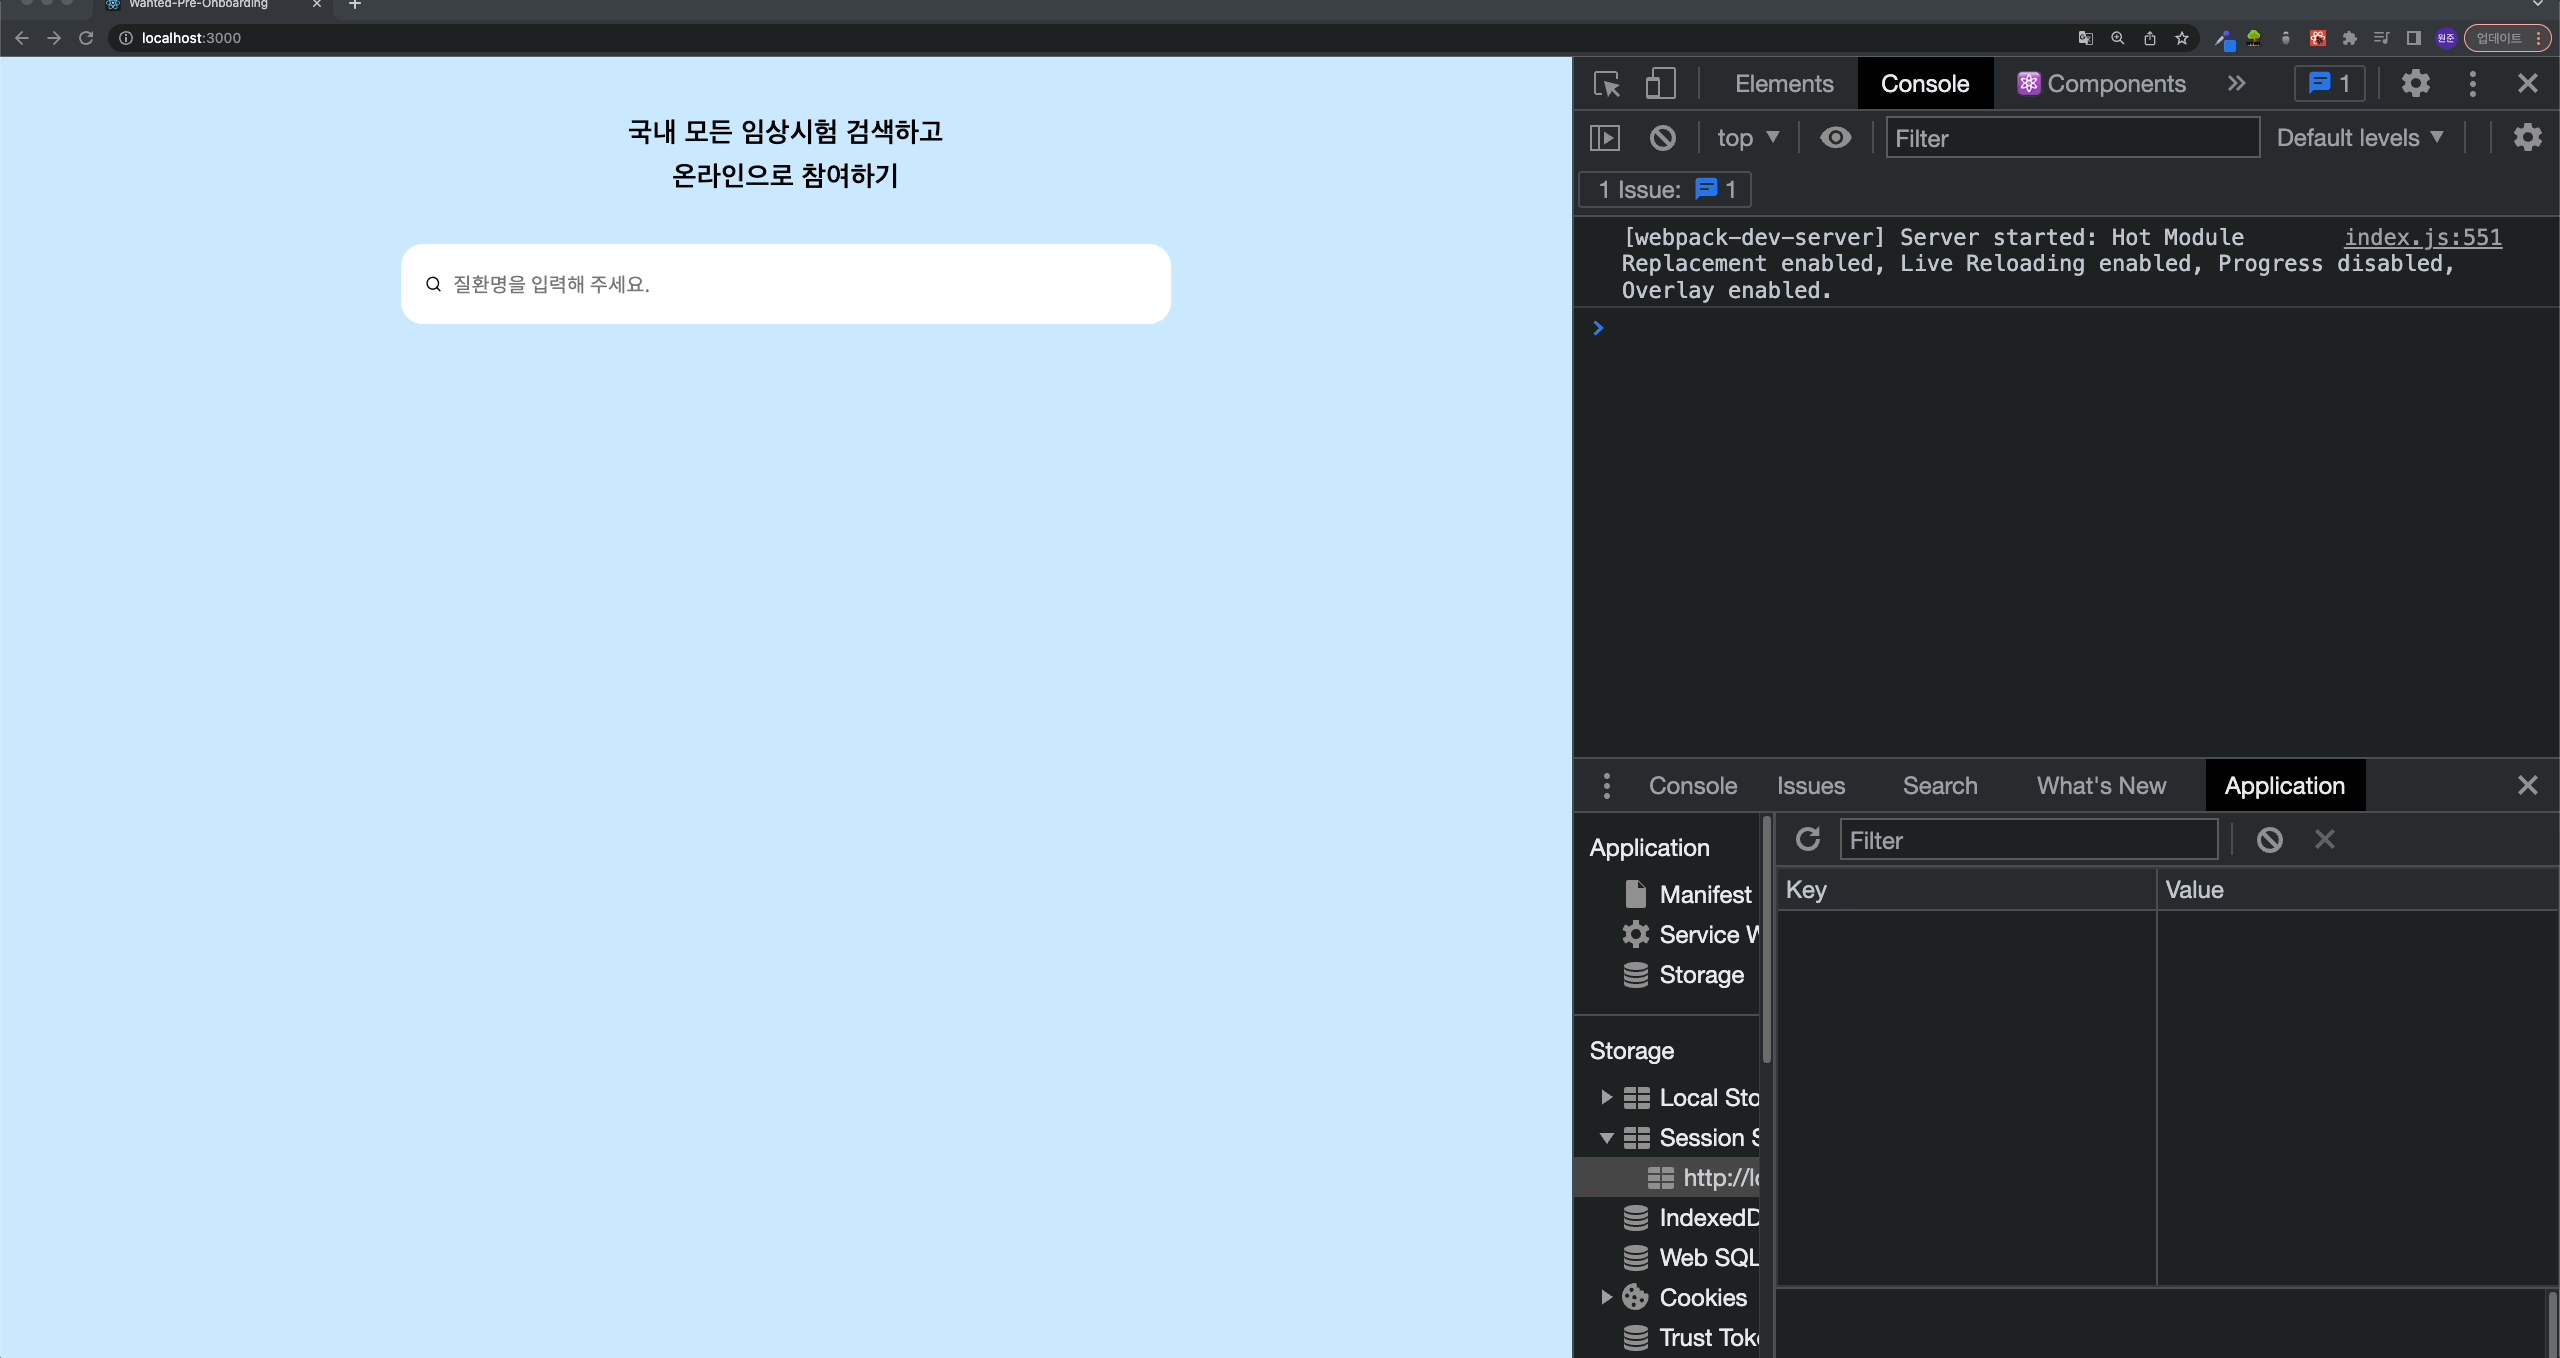Image resolution: width=2560 pixels, height=1358 pixels.
Task: Open the issues counter badge in DevTools header
Action: click(x=2330, y=84)
